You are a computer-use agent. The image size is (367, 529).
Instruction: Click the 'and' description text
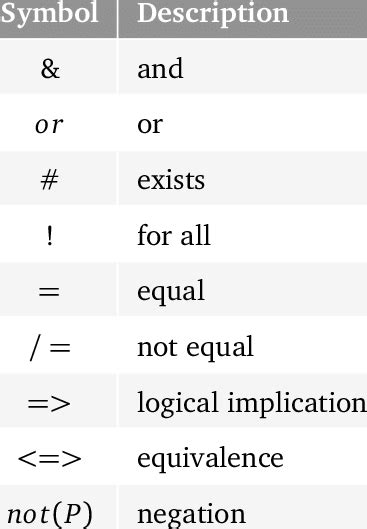(160, 68)
